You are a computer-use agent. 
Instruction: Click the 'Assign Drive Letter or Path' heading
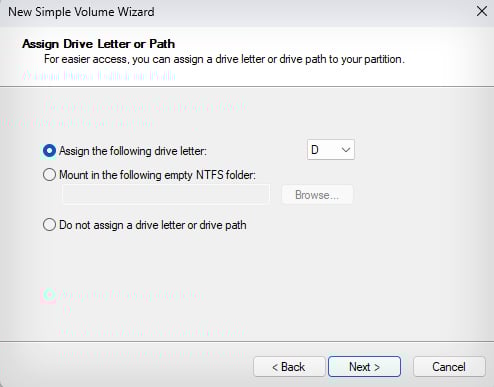[x=98, y=44]
